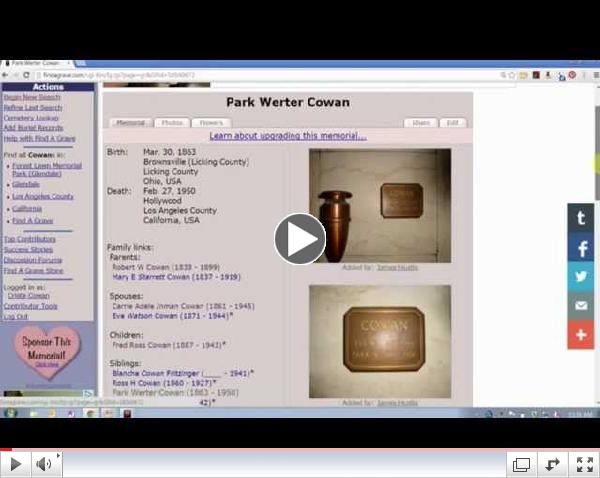This screenshot has width=600, height=478.
Task: Click the Park Werter Cowan heading text
Action: click(x=288, y=103)
